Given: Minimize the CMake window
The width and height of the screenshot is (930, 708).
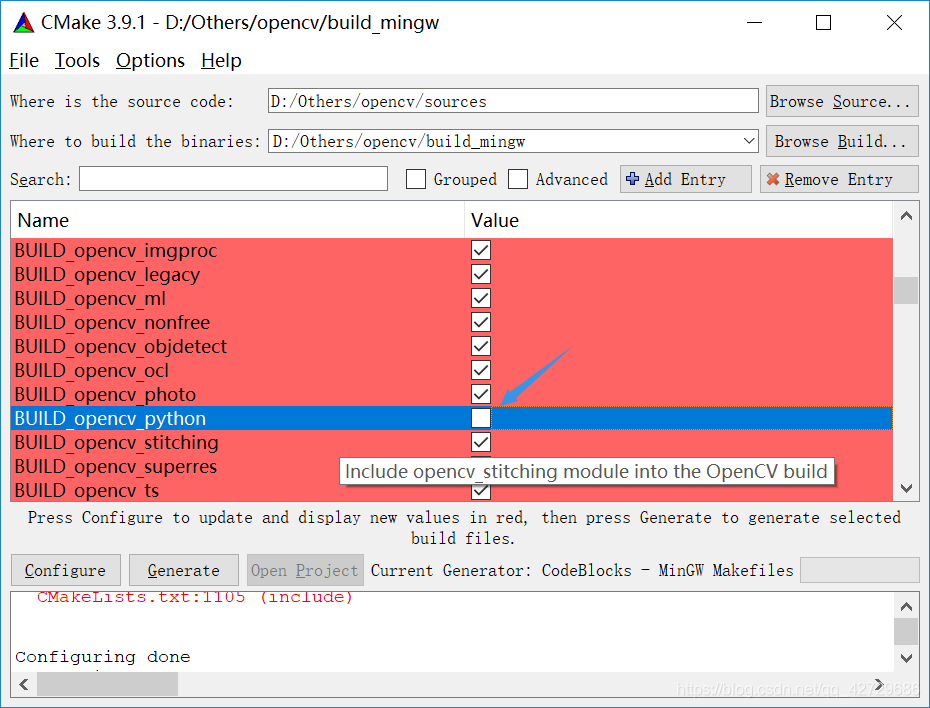Looking at the screenshot, I should click(754, 23).
